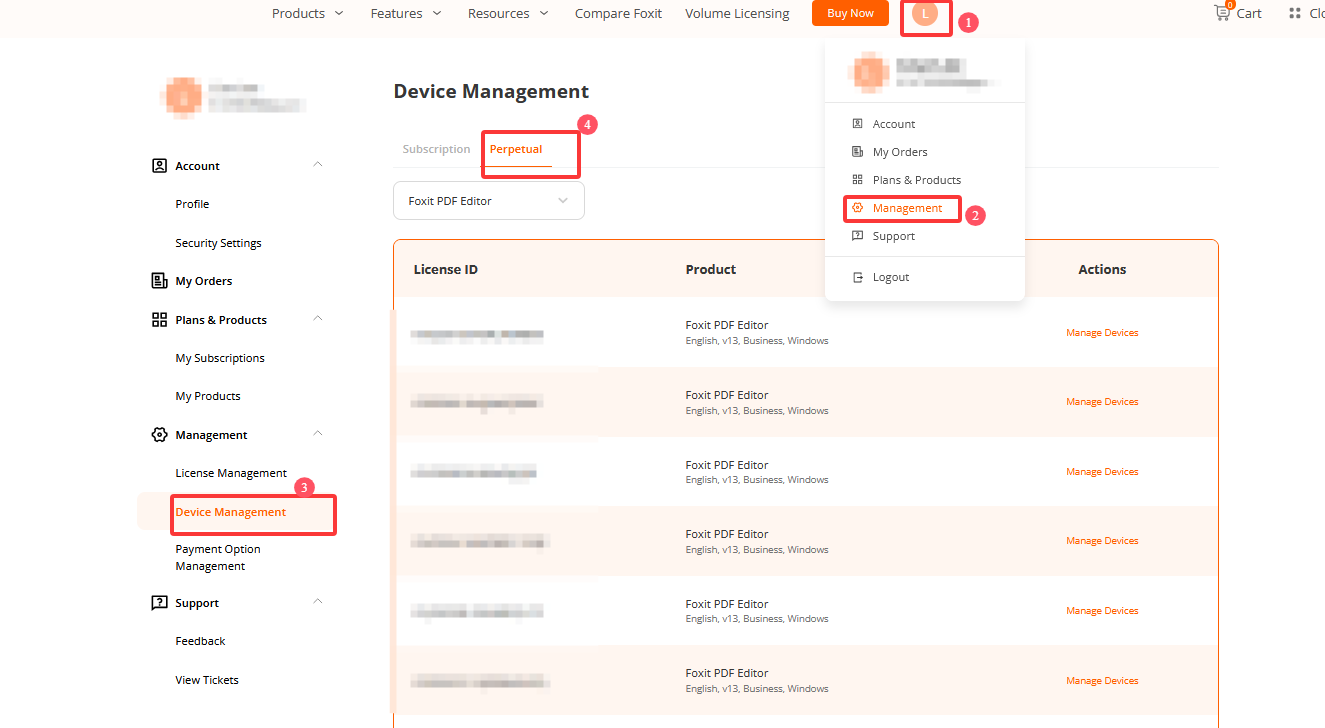This screenshot has height=728, width=1325.
Task: Click the Support icon in the user dropdown
Action: (x=857, y=236)
